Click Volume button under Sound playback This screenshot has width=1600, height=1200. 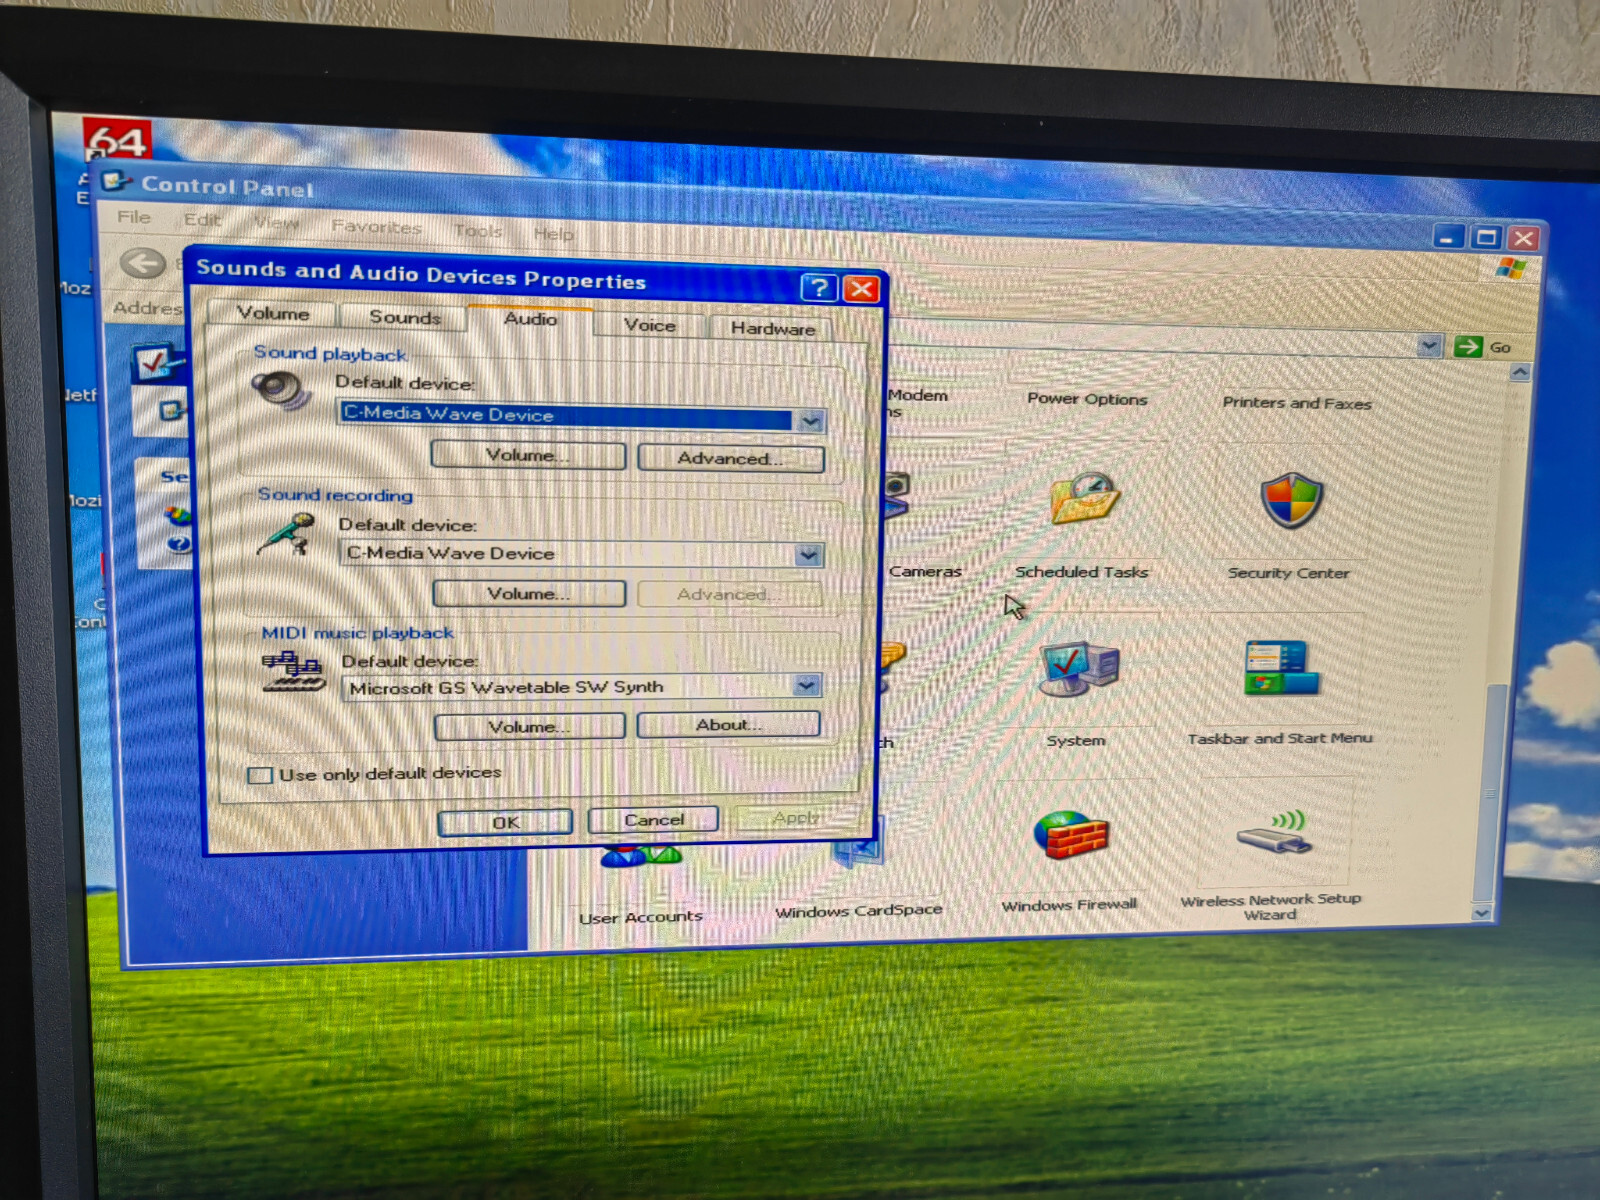point(528,455)
